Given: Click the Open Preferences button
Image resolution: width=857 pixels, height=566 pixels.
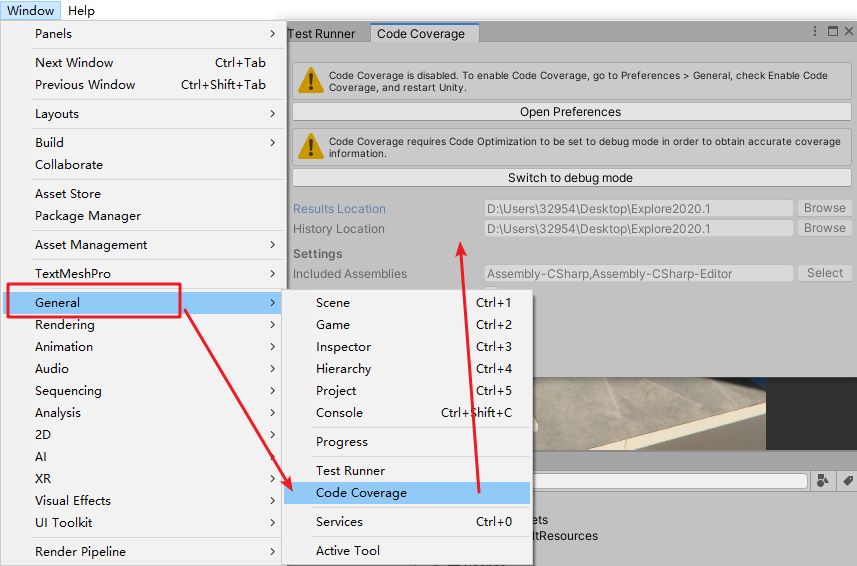Looking at the screenshot, I should [x=571, y=112].
